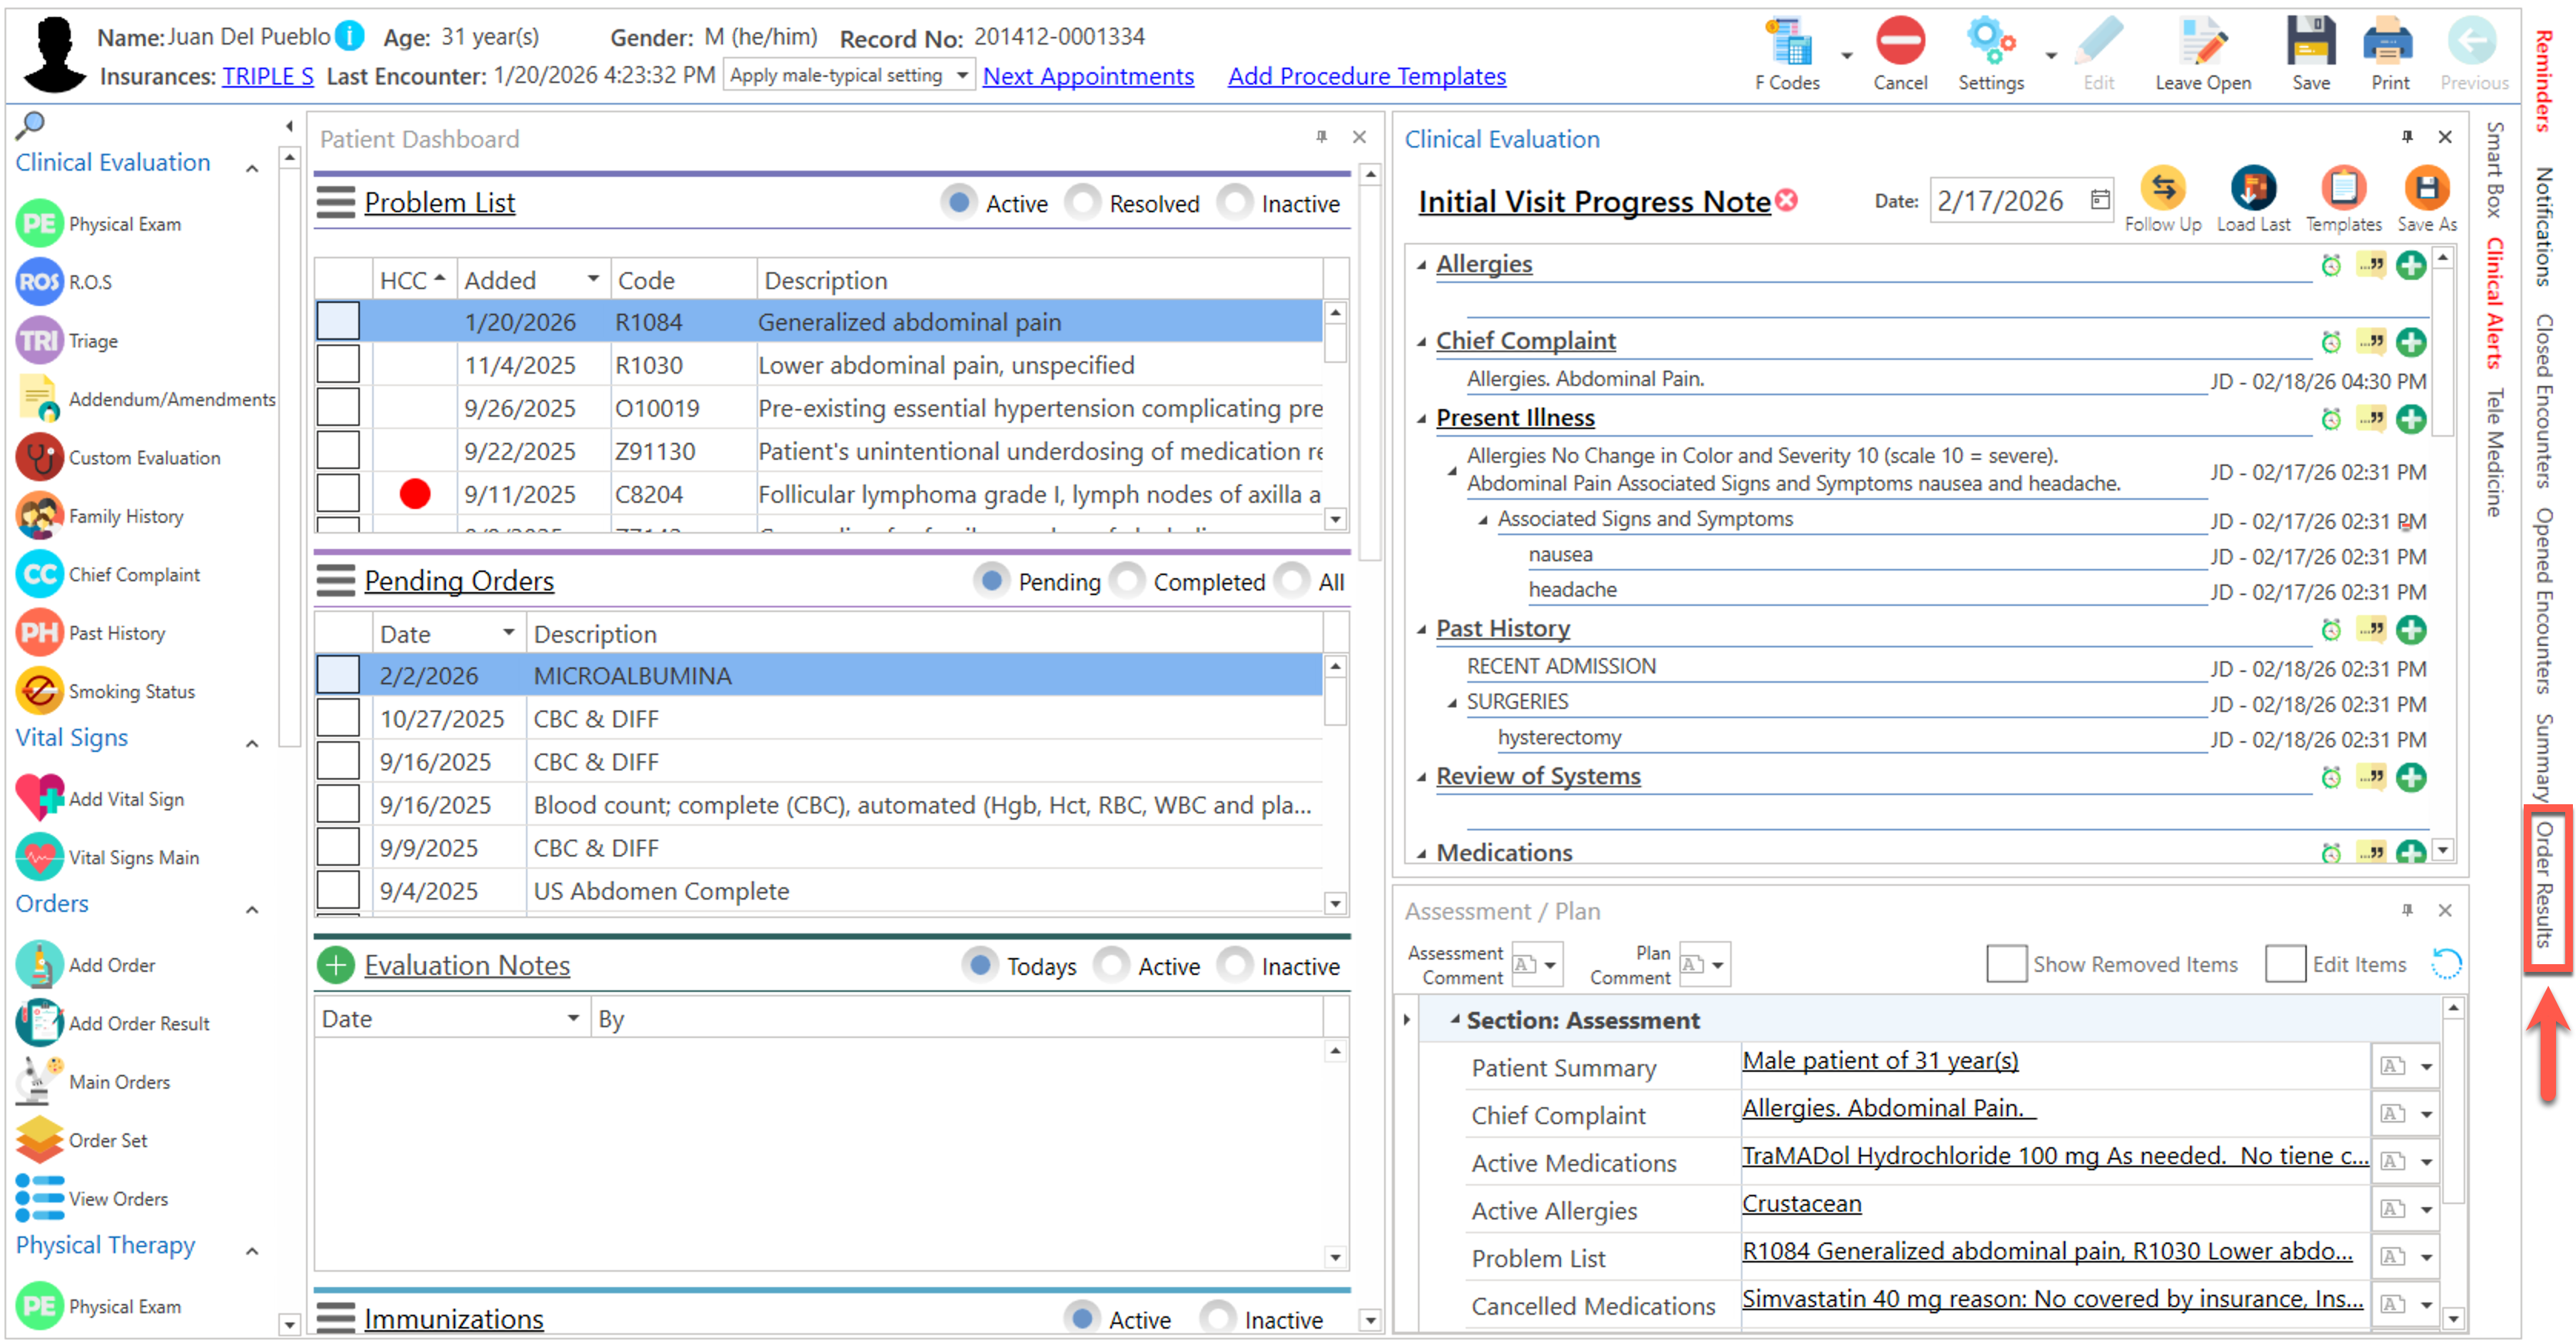
Task: Add a new Evaluation Note with plus icon
Action: point(336,964)
